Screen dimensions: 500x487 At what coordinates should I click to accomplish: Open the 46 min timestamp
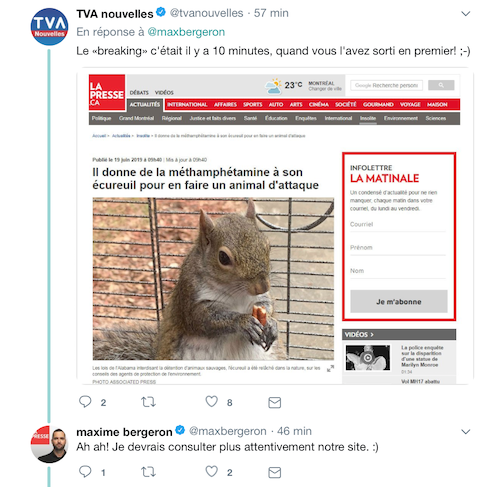(294, 431)
